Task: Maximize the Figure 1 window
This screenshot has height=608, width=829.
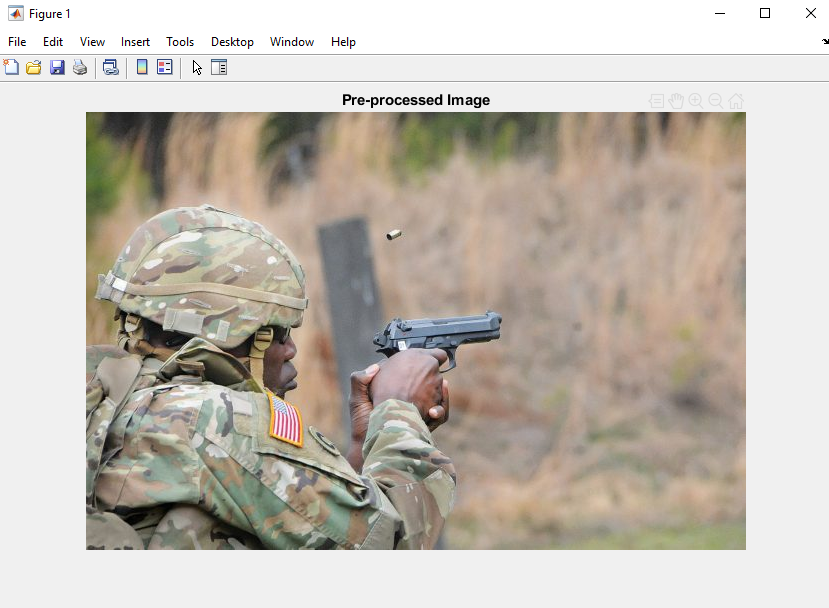Action: point(764,13)
